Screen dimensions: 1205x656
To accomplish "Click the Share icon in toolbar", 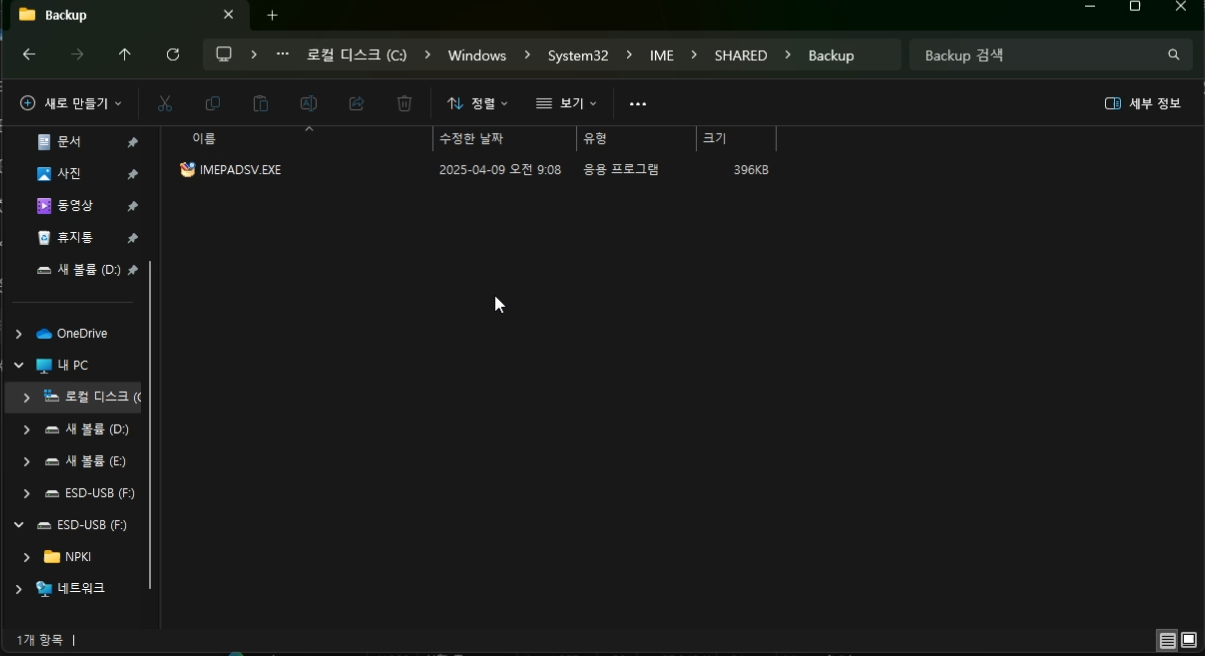I will point(356,104).
